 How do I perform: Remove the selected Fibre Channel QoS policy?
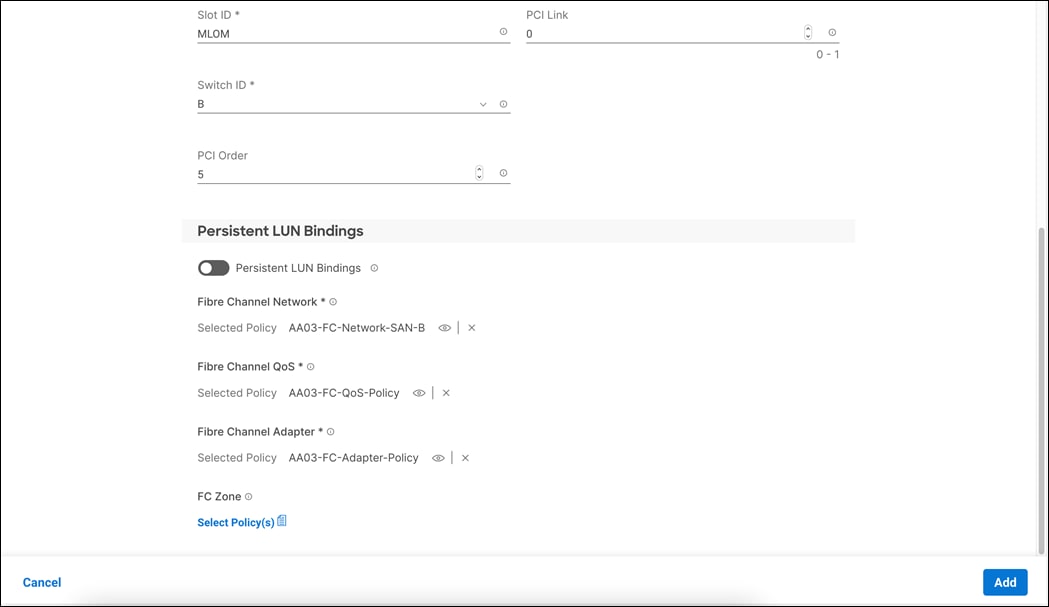[446, 392]
